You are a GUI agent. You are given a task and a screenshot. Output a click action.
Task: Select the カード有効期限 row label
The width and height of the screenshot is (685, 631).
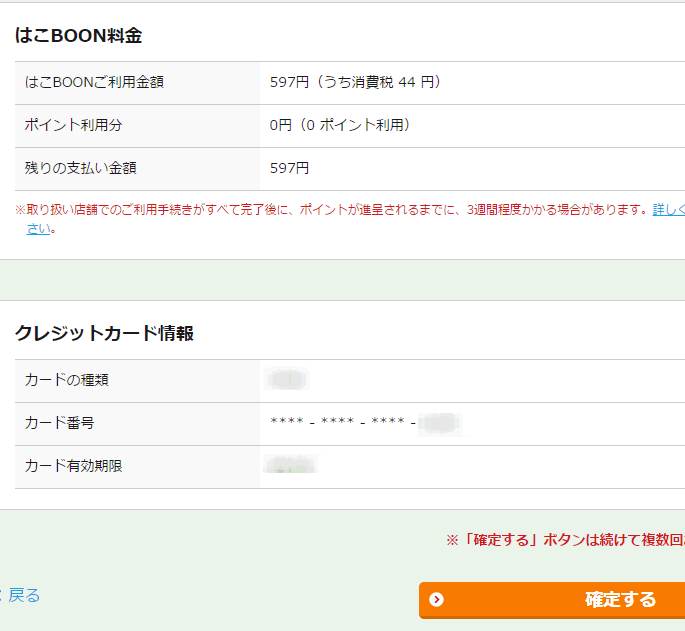(74, 466)
